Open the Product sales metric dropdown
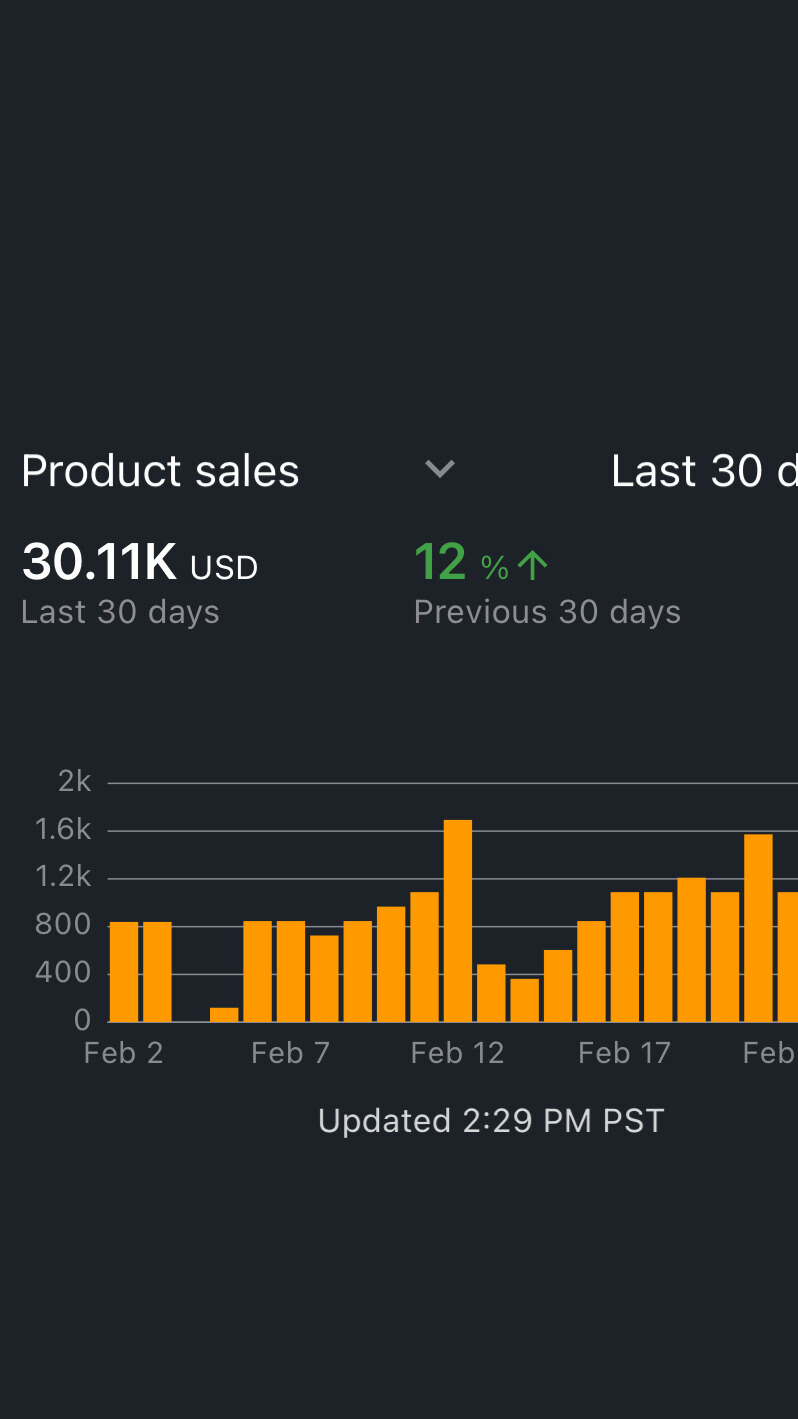 (x=160, y=471)
